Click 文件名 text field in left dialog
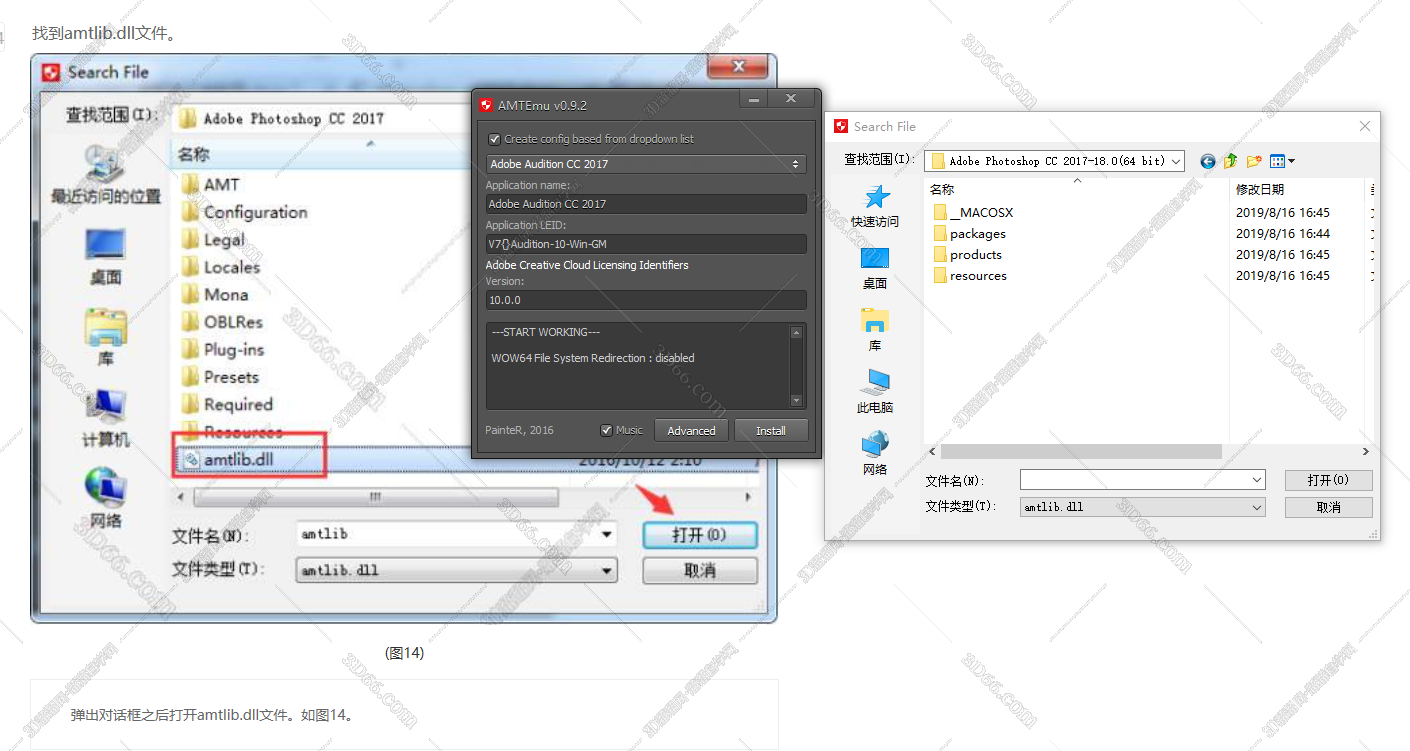Viewport: 1410px width, 751px height. tap(447, 535)
